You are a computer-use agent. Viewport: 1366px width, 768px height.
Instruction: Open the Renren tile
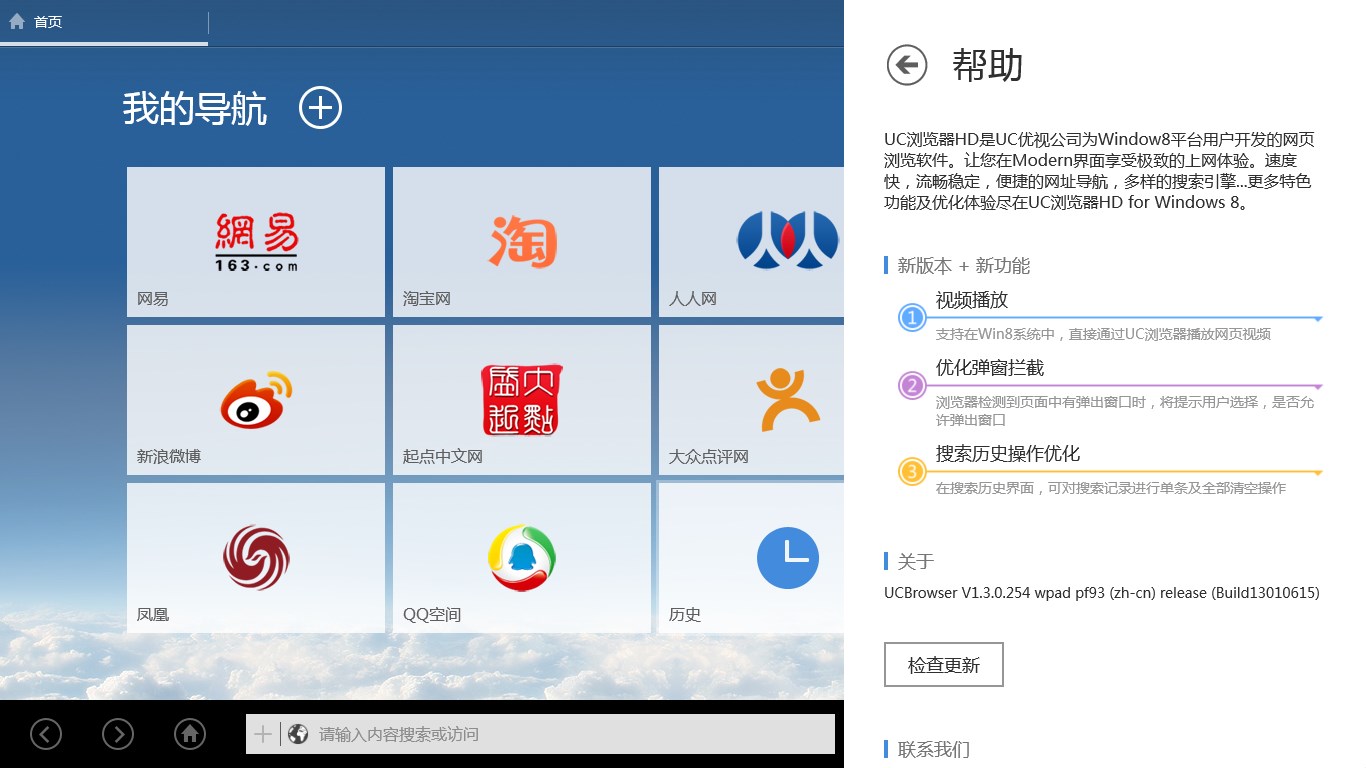[752, 242]
